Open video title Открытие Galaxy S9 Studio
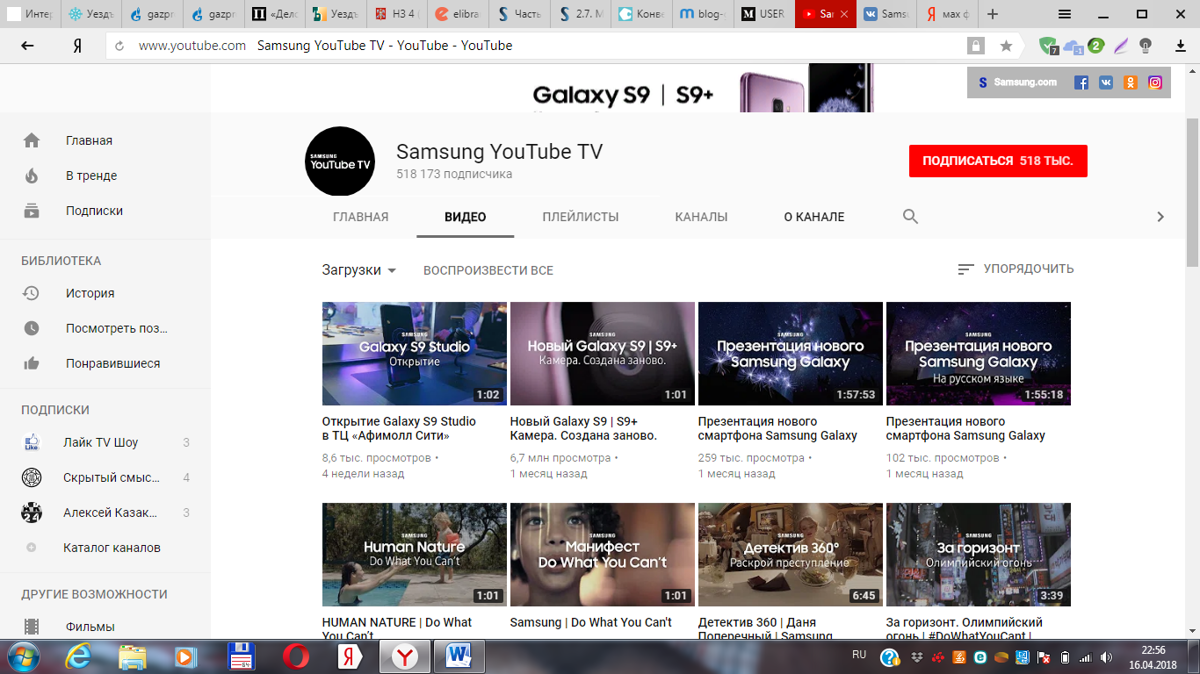 [x=399, y=428]
